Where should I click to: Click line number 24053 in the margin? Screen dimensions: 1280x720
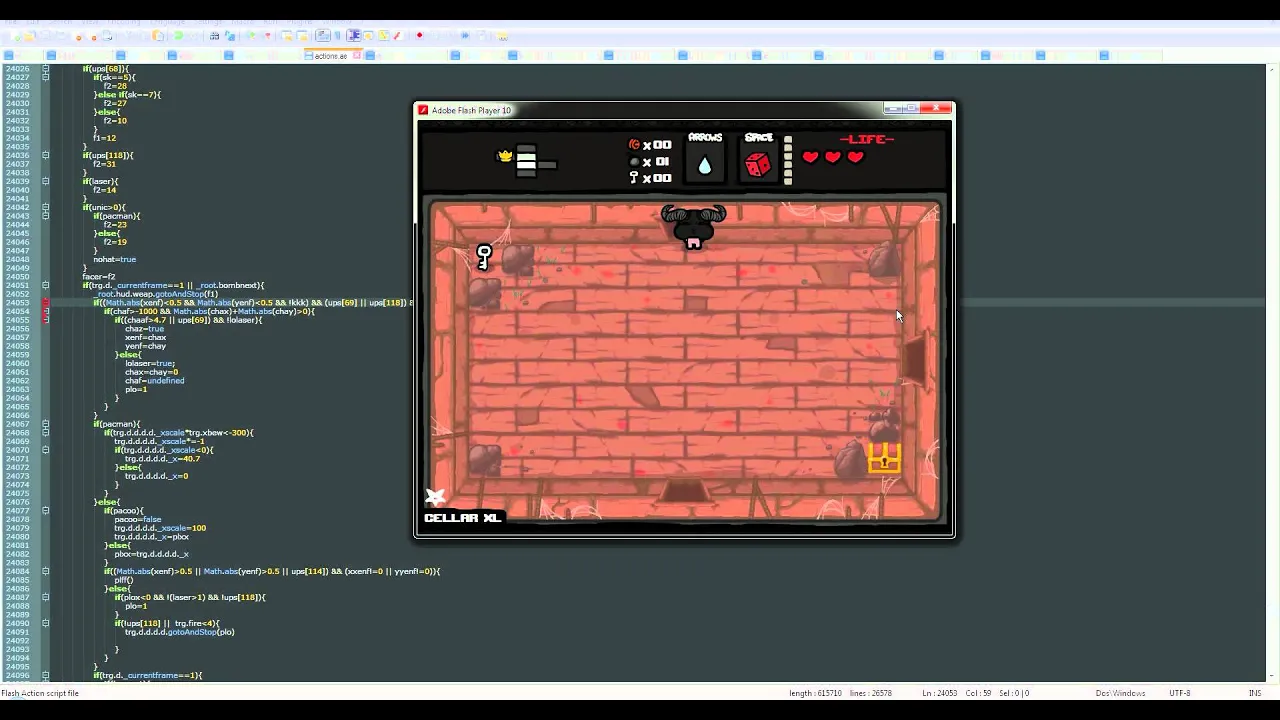17,303
